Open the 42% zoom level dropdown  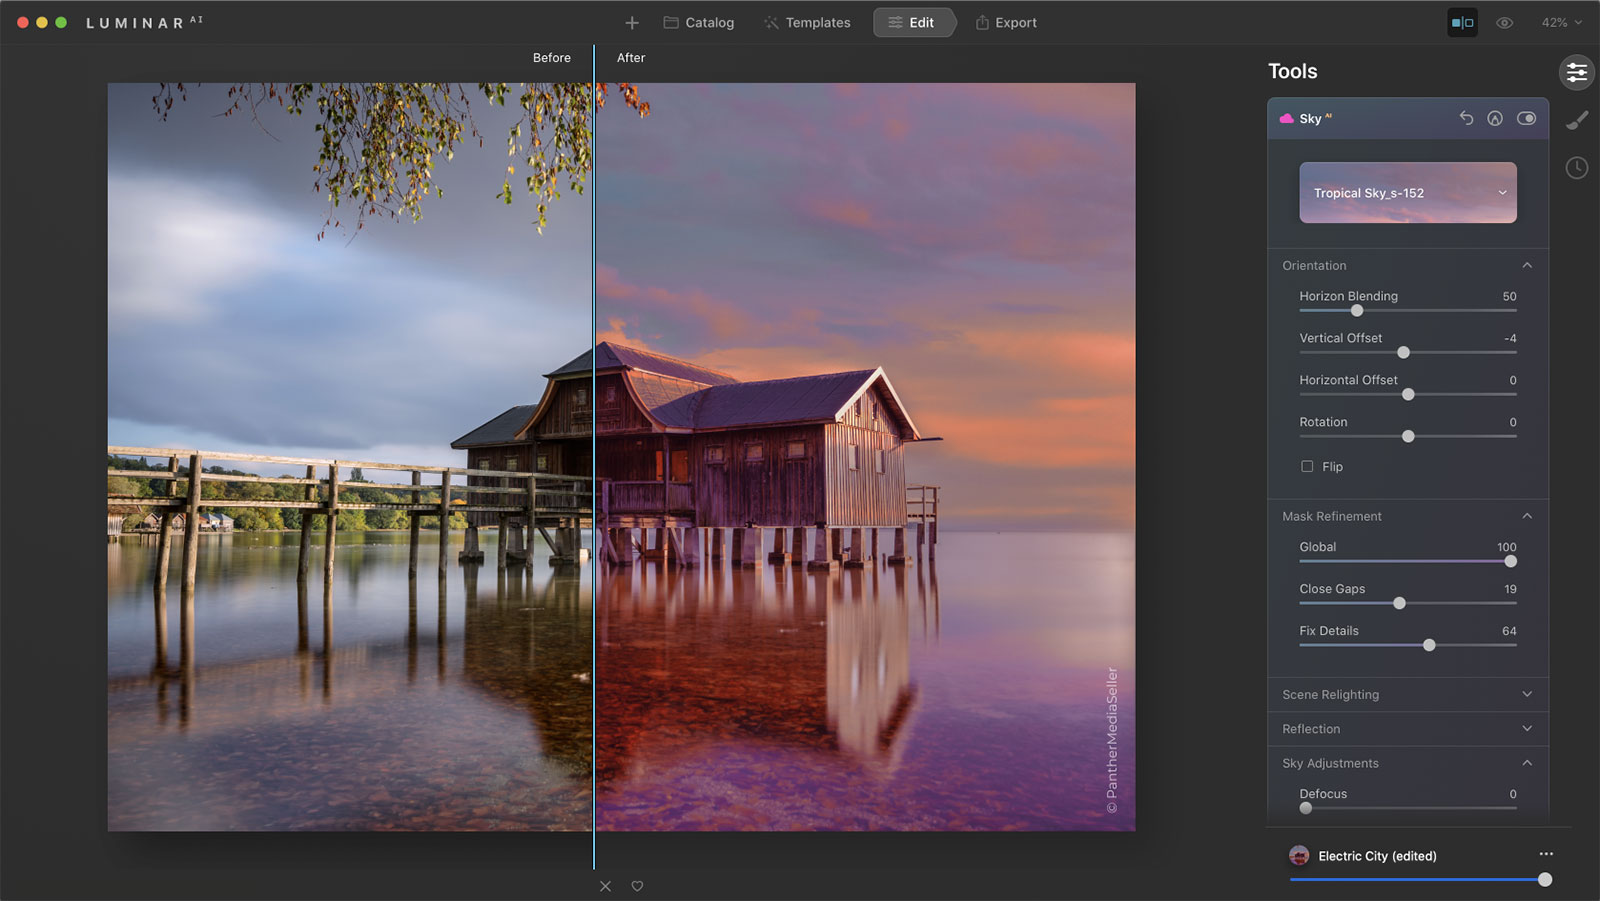[x=1561, y=23]
